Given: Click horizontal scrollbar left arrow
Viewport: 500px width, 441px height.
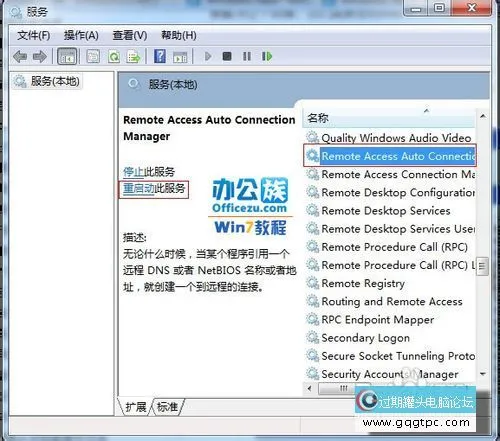Looking at the screenshot, I should (310, 388).
